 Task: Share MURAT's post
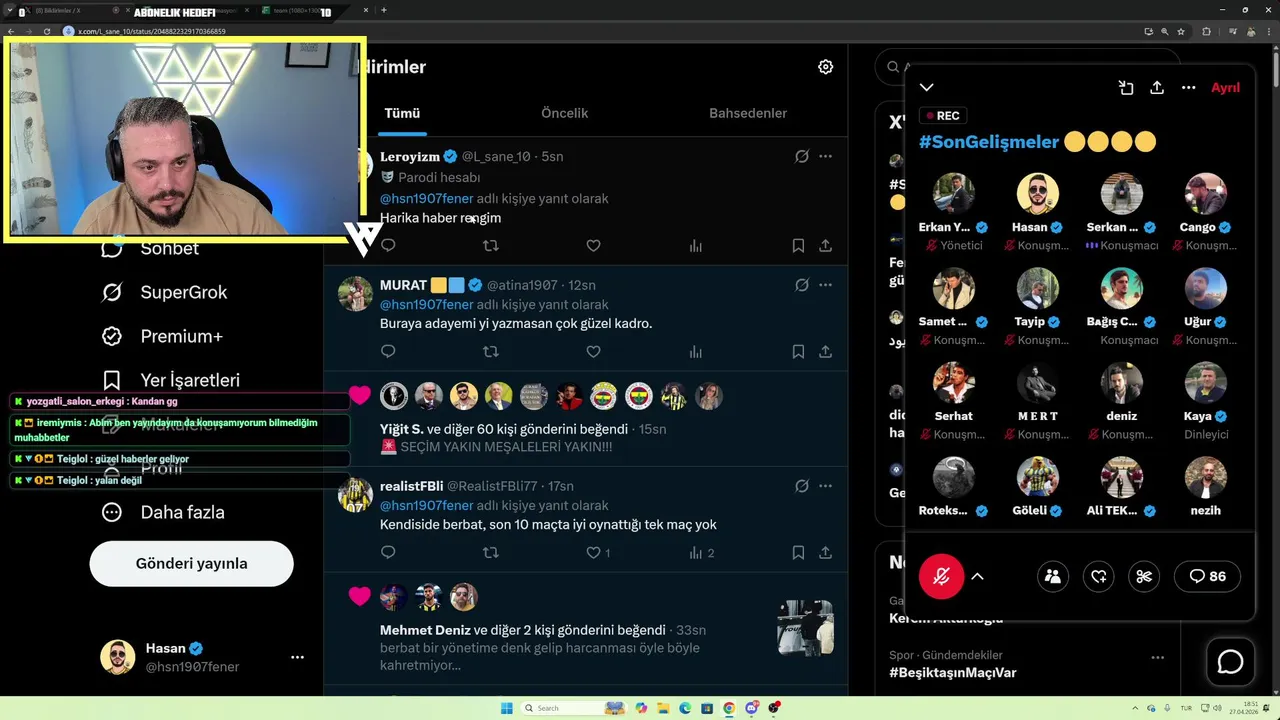(825, 351)
